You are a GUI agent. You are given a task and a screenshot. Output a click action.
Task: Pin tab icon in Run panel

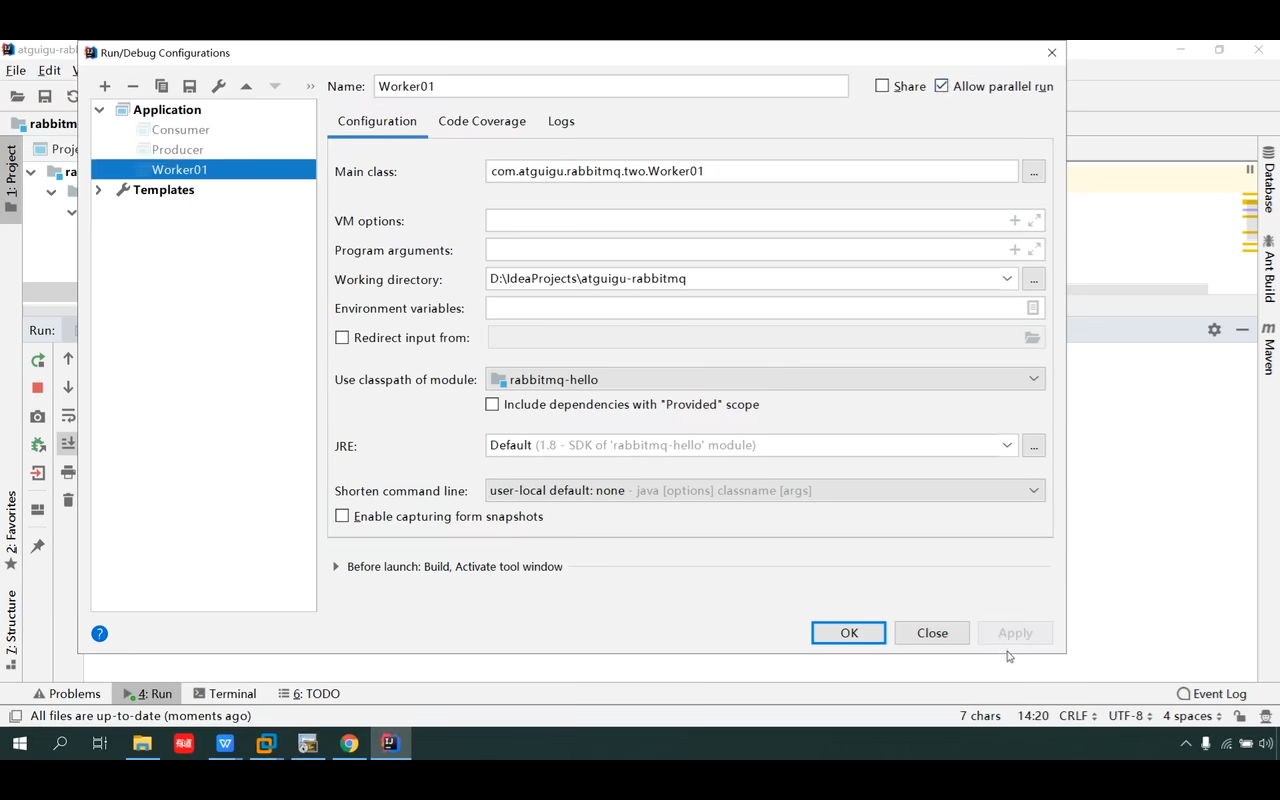click(38, 546)
